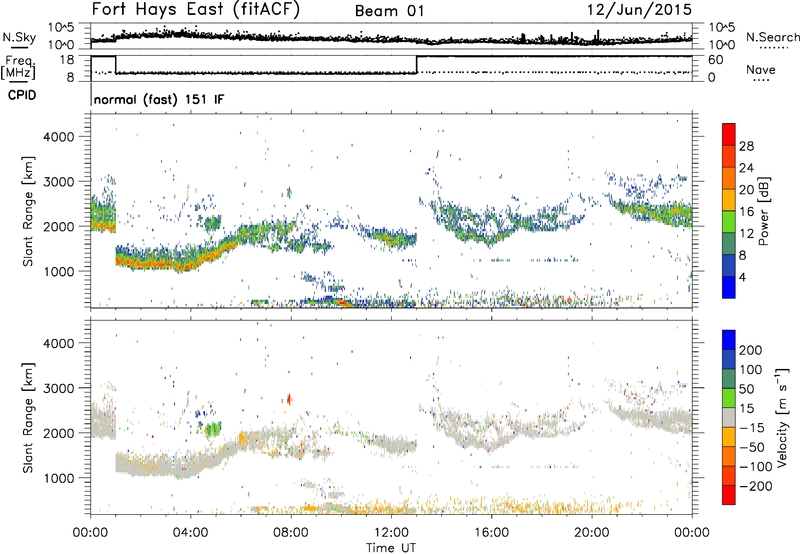The width and height of the screenshot is (800, 554).
Task: Click the red velocity spot near 08:00 UT
Action: [x=289, y=398]
